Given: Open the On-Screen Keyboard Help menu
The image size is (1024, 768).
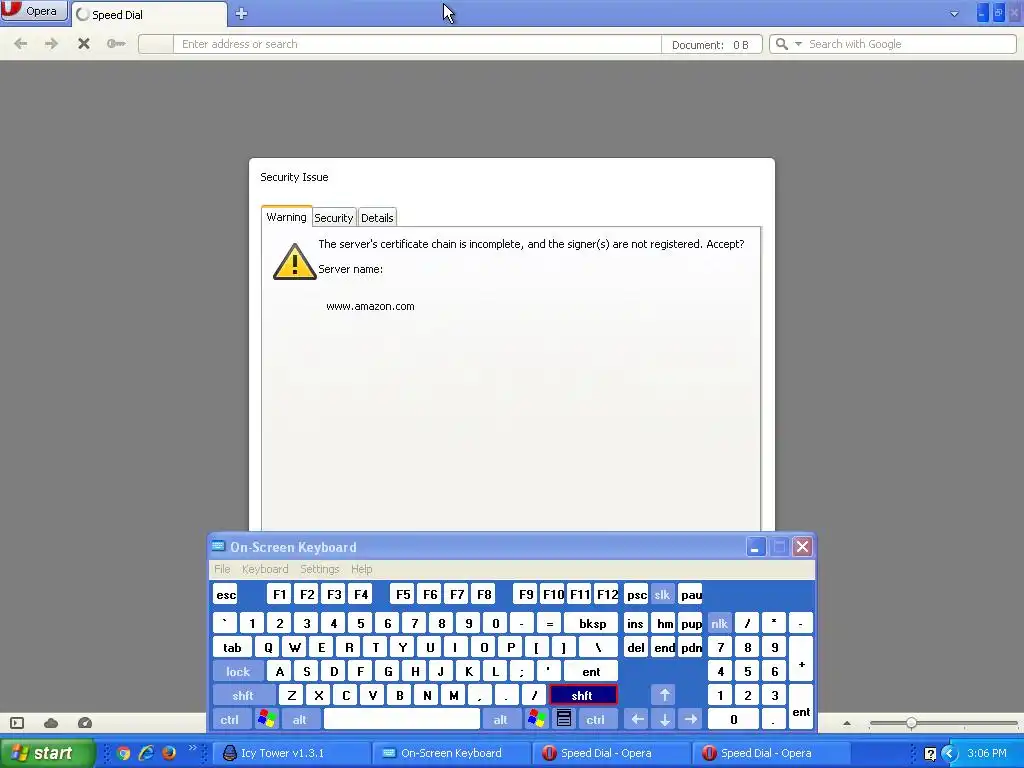Looking at the screenshot, I should coord(361,569).
